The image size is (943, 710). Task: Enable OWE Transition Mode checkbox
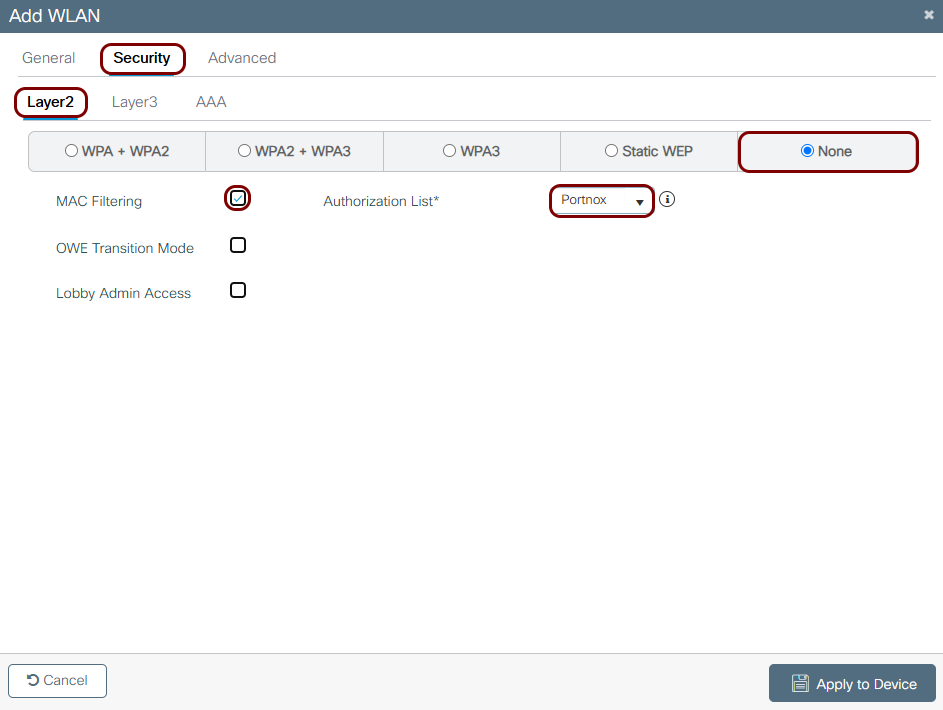[238, 245]
